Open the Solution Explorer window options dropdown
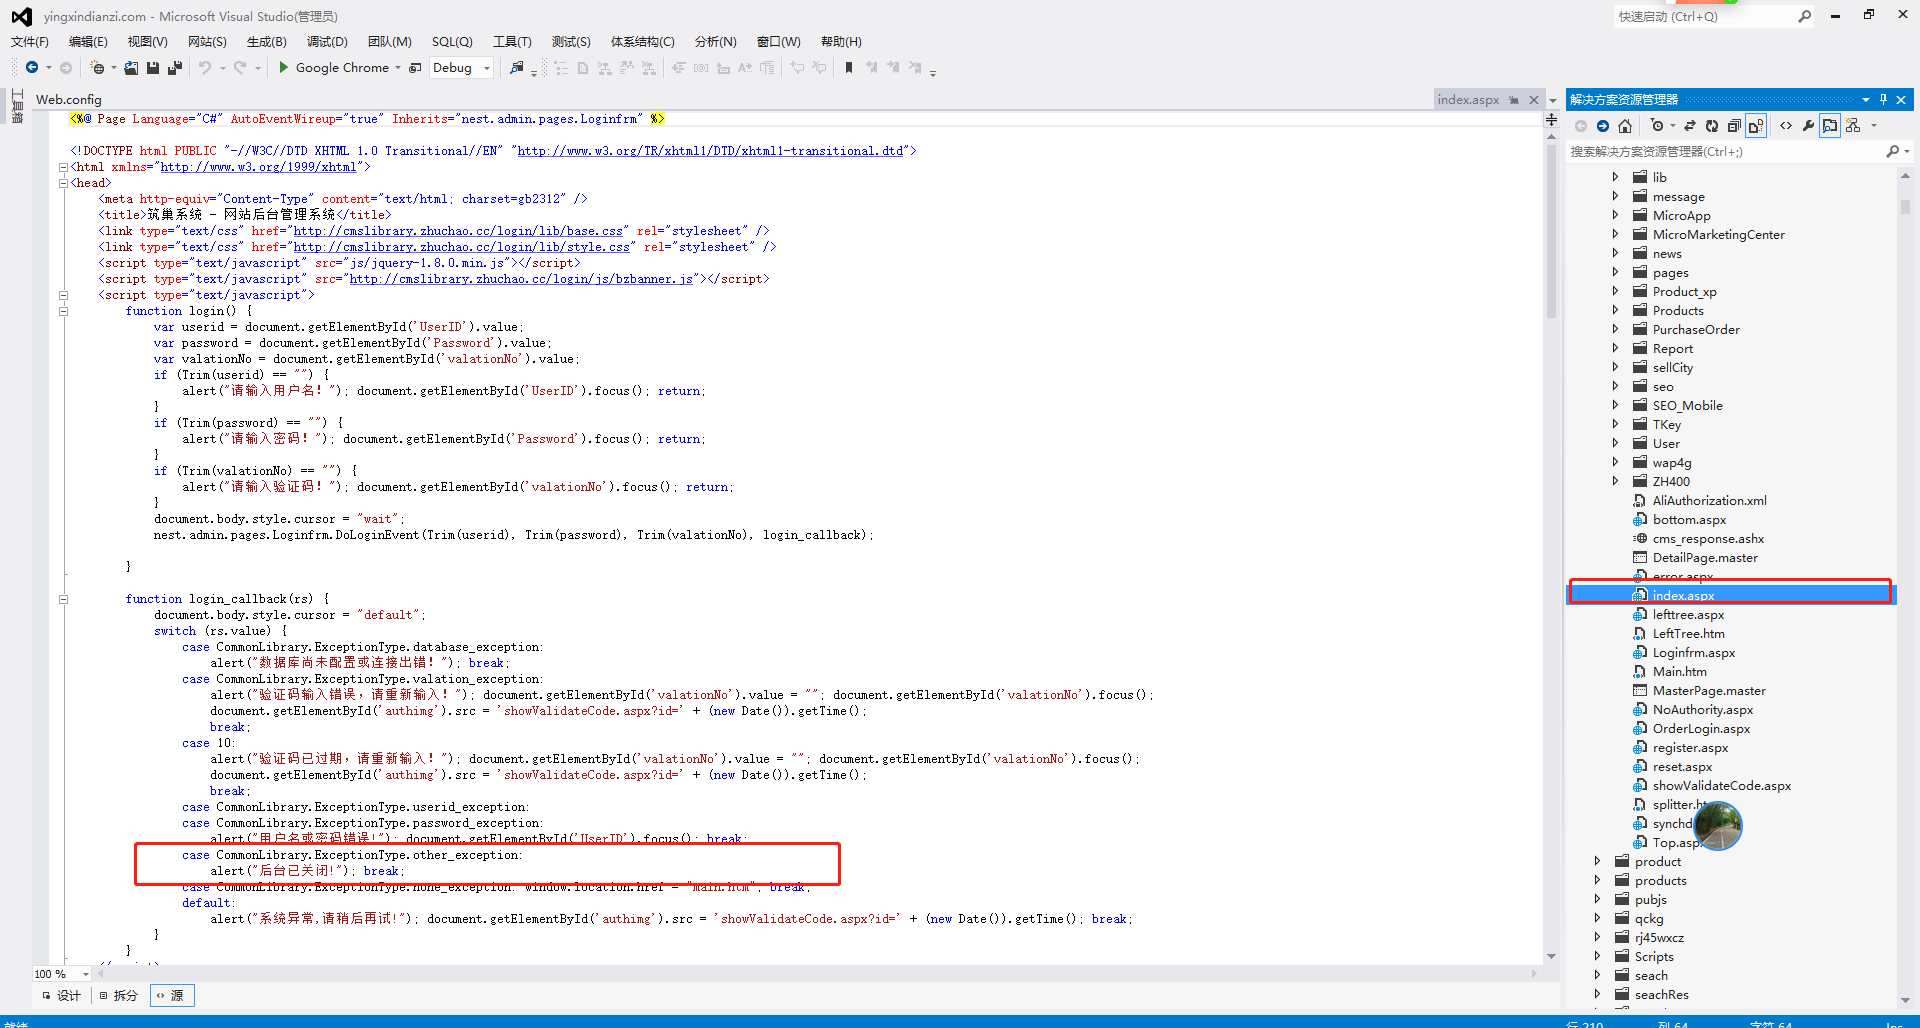This screenshot has height=1028, width=1920. click(x=1866, y=99)
